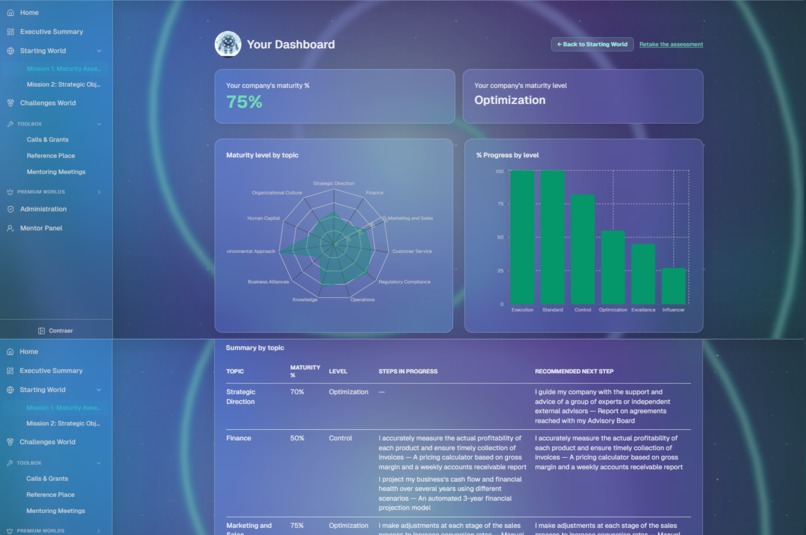
Task: Click the Finance topic cell in table
Action: 239,438
